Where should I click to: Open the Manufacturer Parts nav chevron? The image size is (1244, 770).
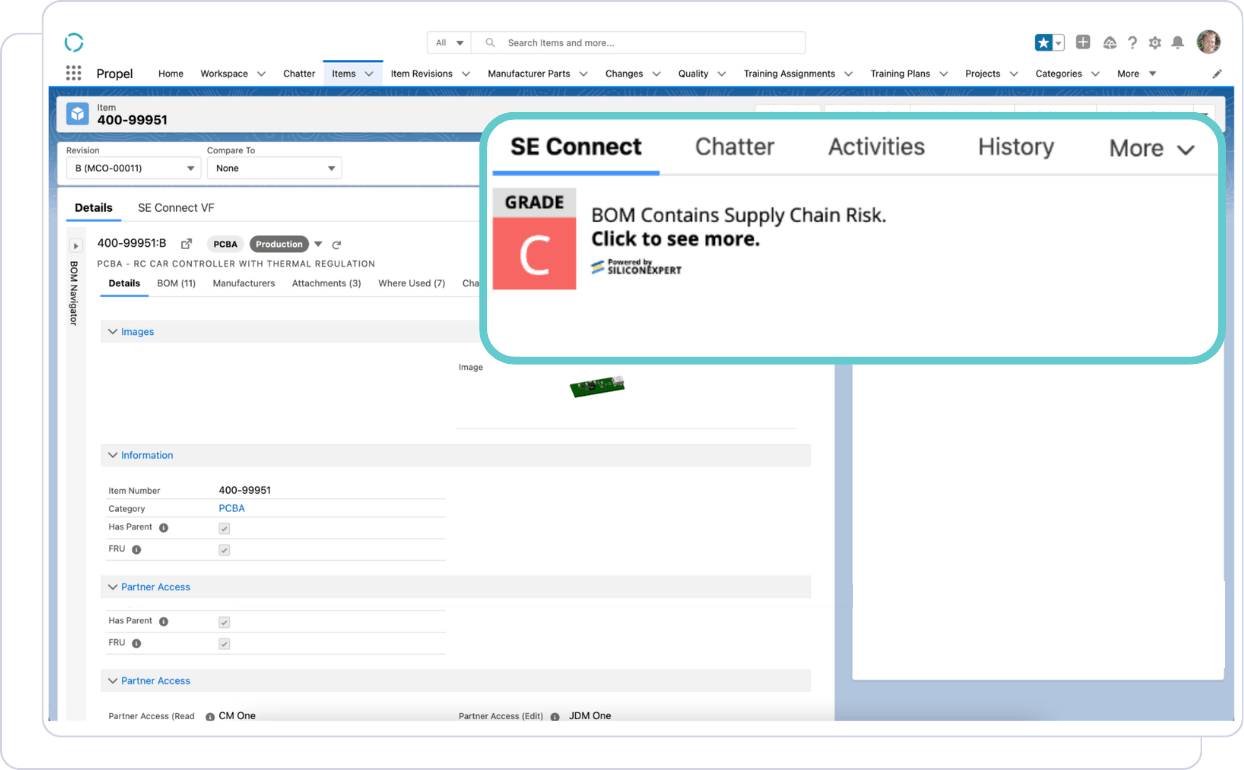click(583, 74)
